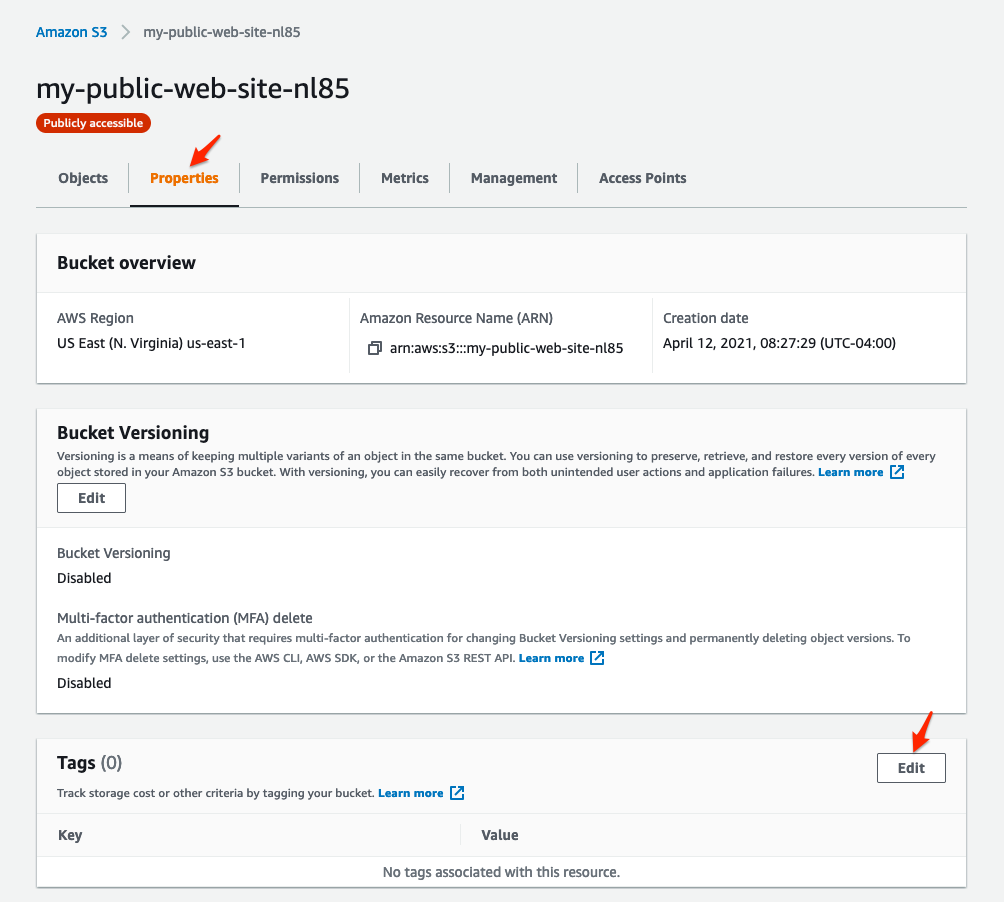This screenshot has height=902, width=1004.
Task: Click the Tags (0) heading
Action: (90, 762)
